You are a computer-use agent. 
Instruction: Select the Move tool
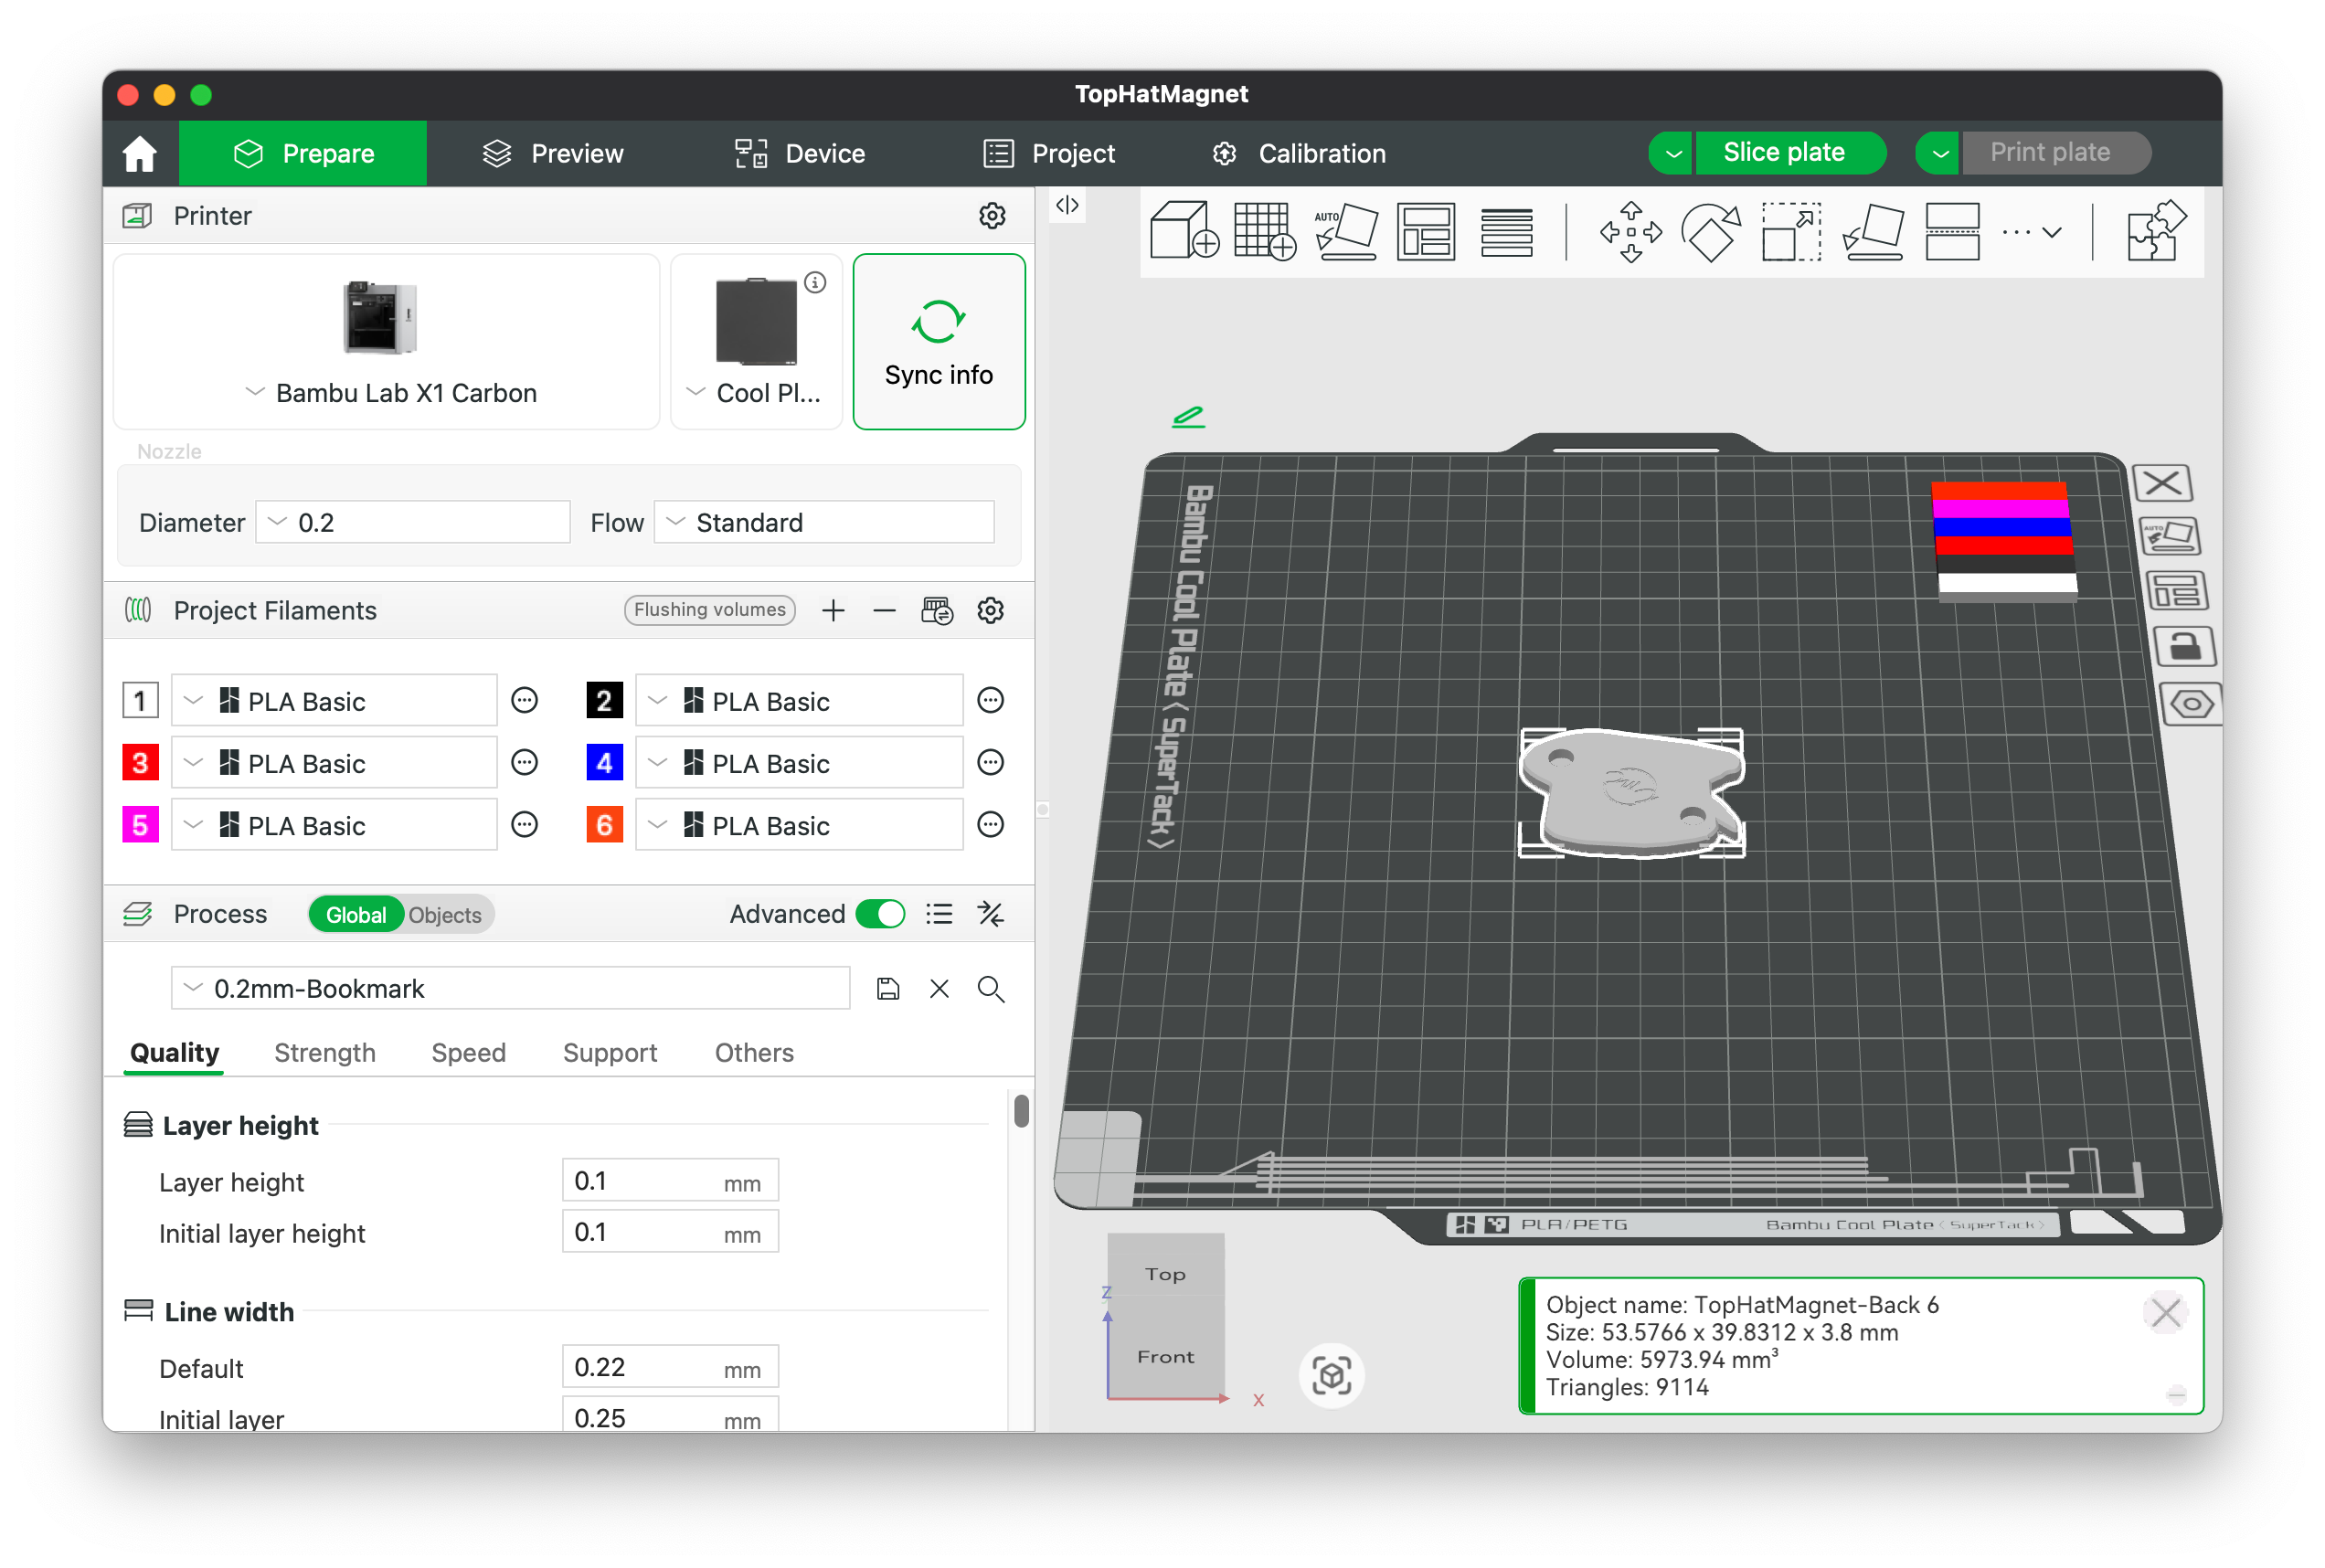tap(1630, 231)
